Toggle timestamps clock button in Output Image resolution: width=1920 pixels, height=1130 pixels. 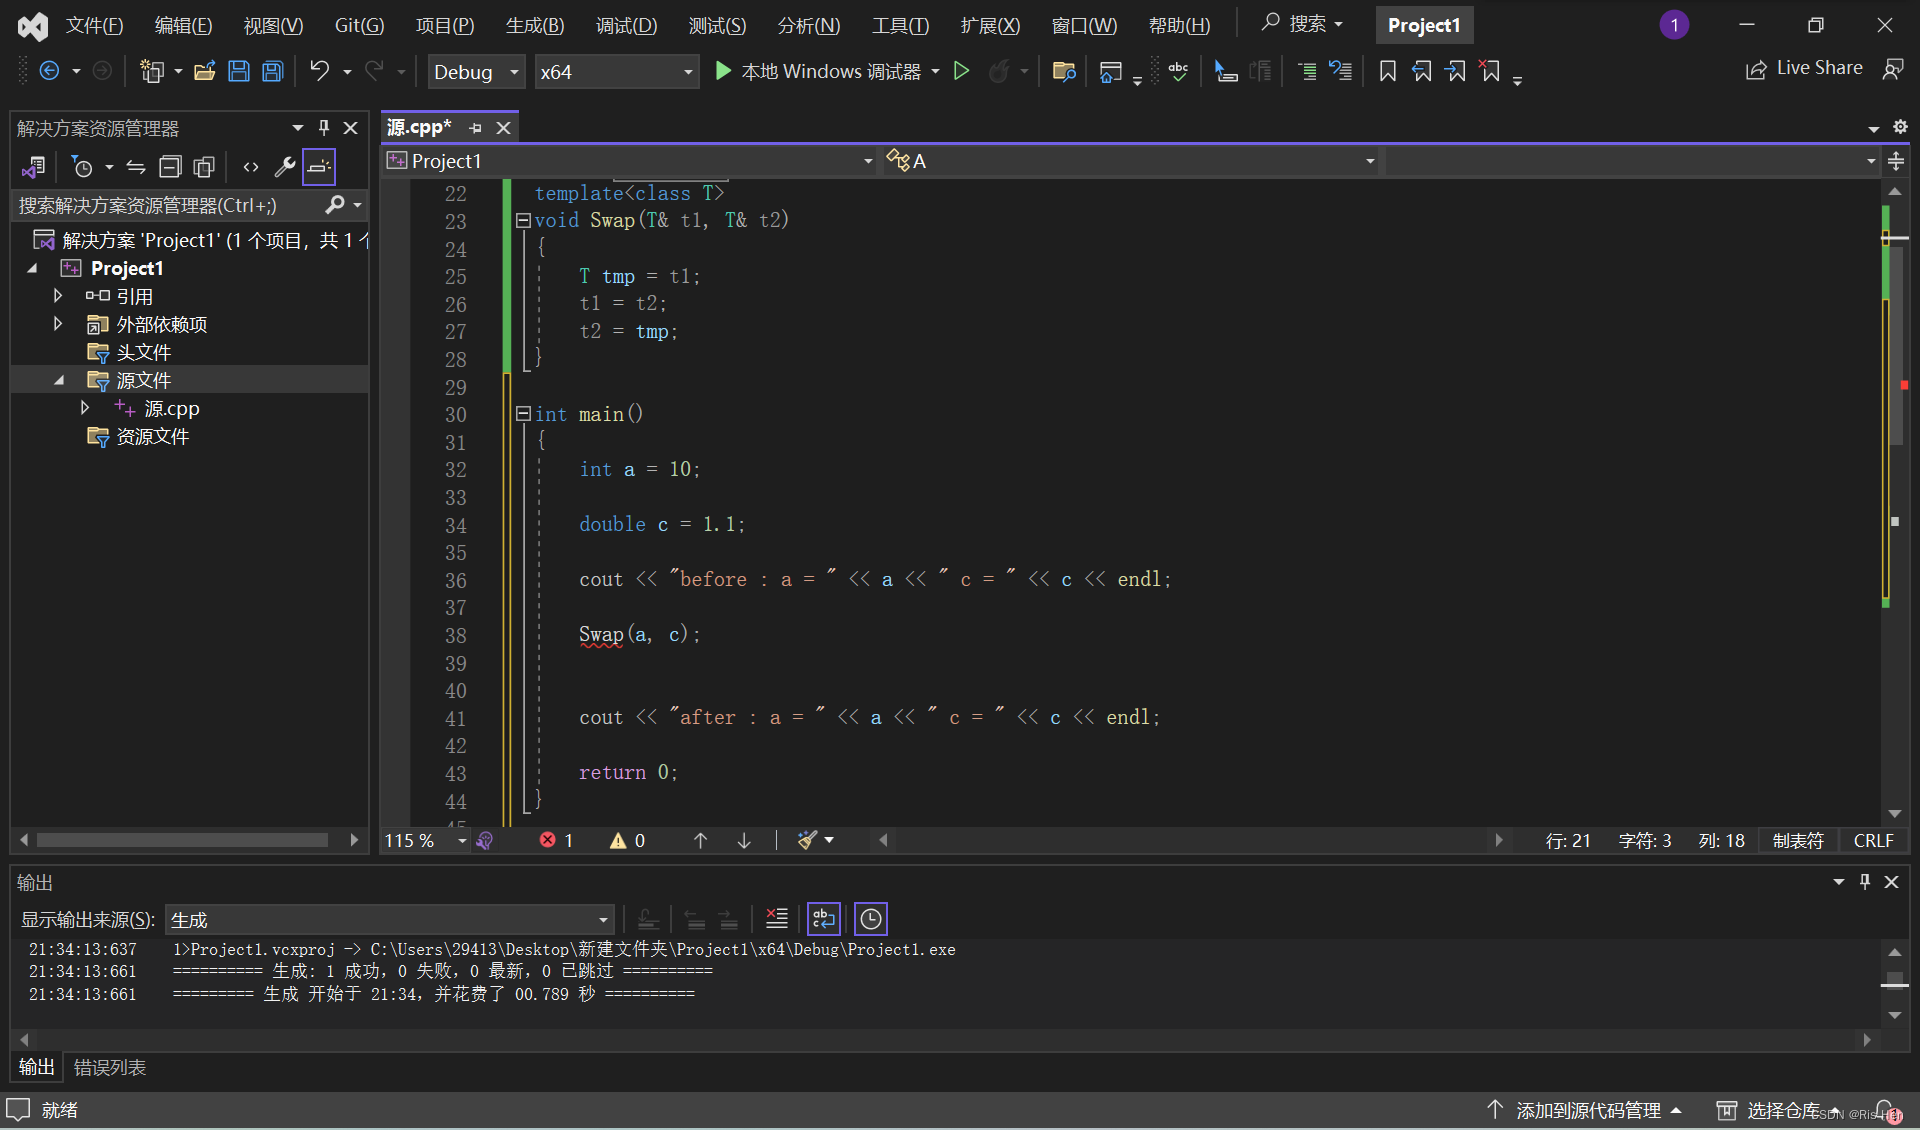pos(871,918)
